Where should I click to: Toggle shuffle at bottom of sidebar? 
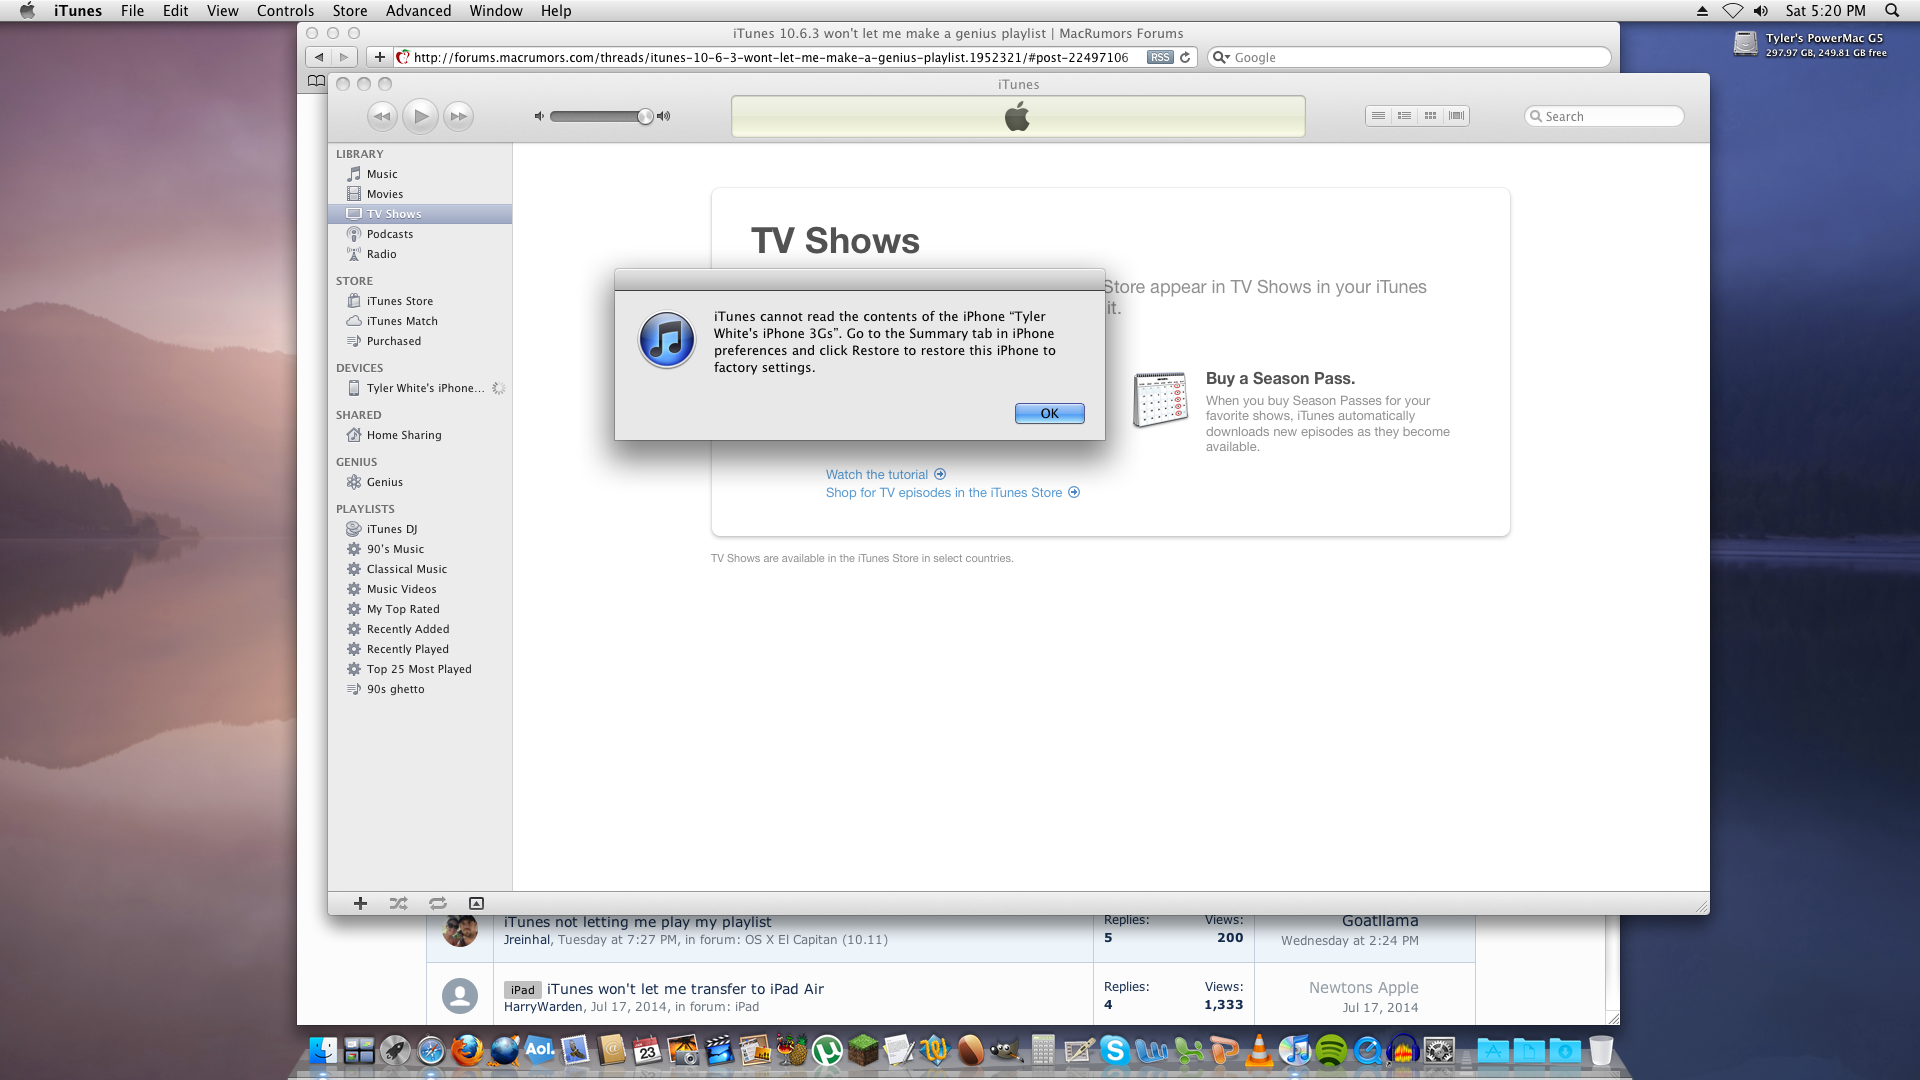(398, 903)
